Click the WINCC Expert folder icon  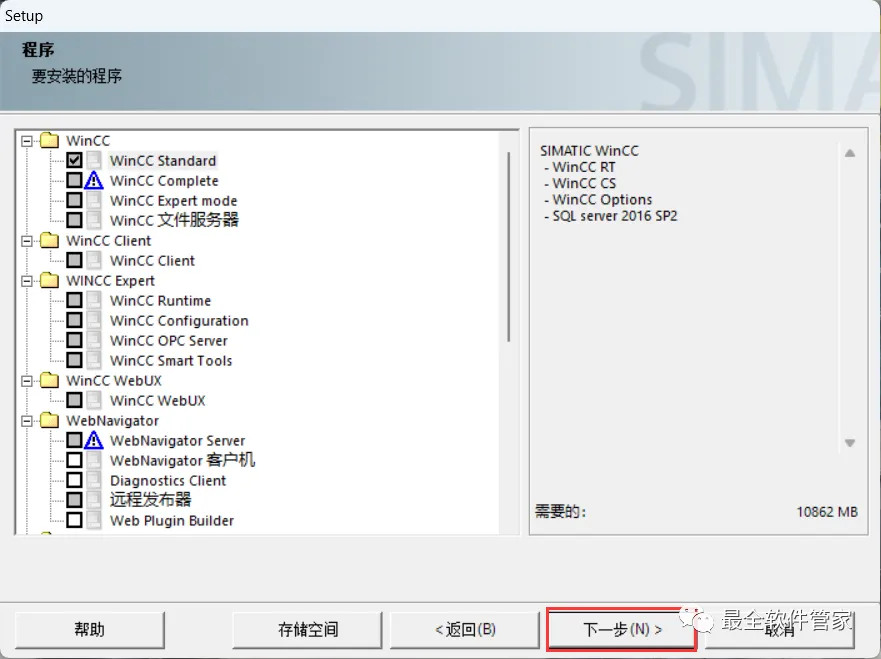[x=49, y=280]
